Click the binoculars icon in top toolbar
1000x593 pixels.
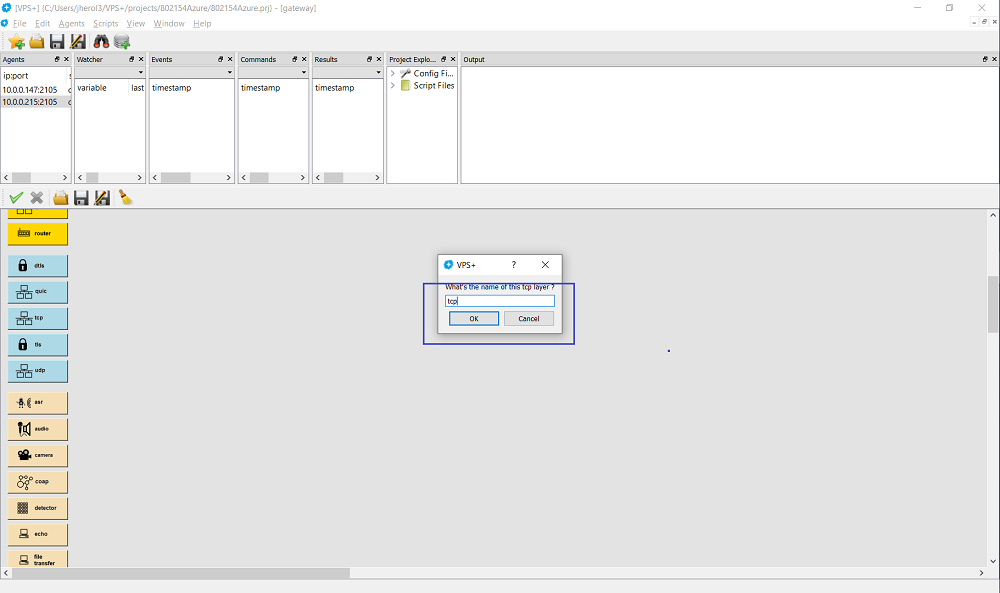point(101,41)
